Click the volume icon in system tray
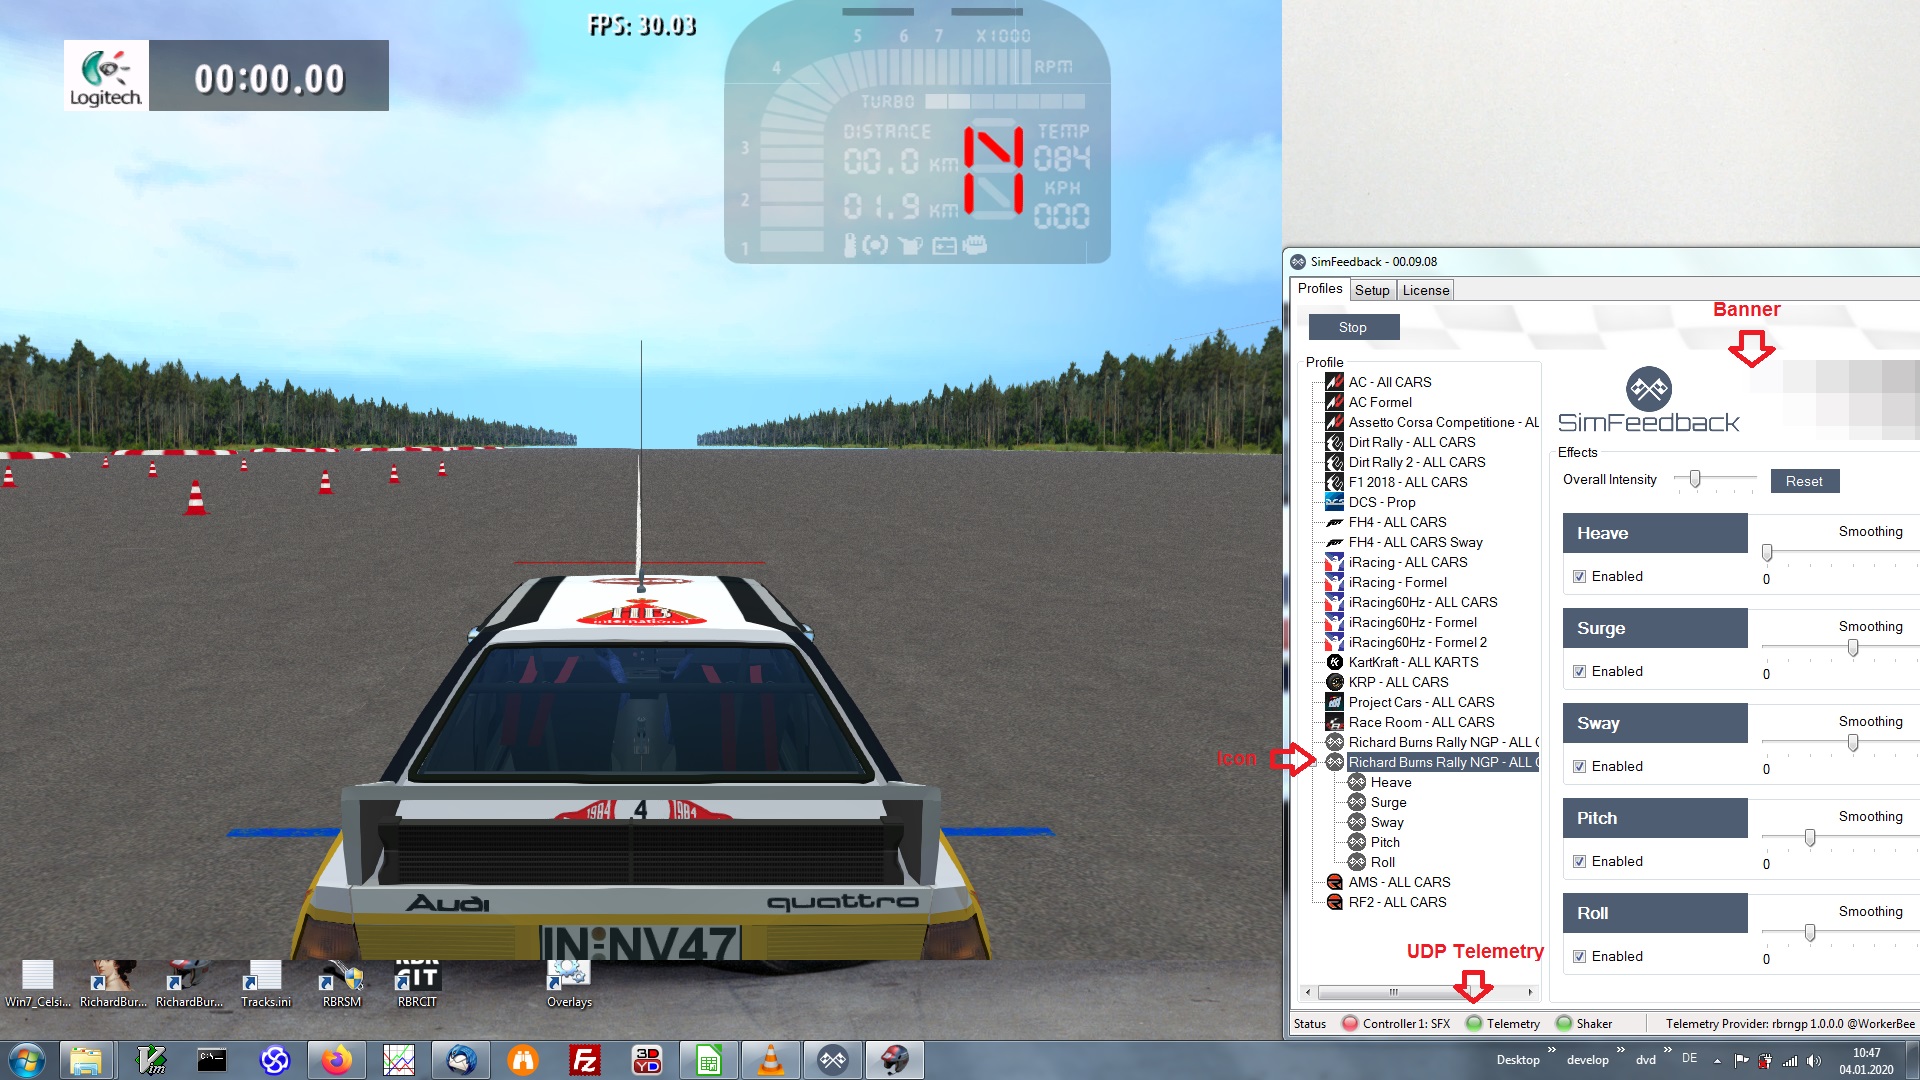The height and width of the screenshot is (1080, 1920). click(1813, 1061)
